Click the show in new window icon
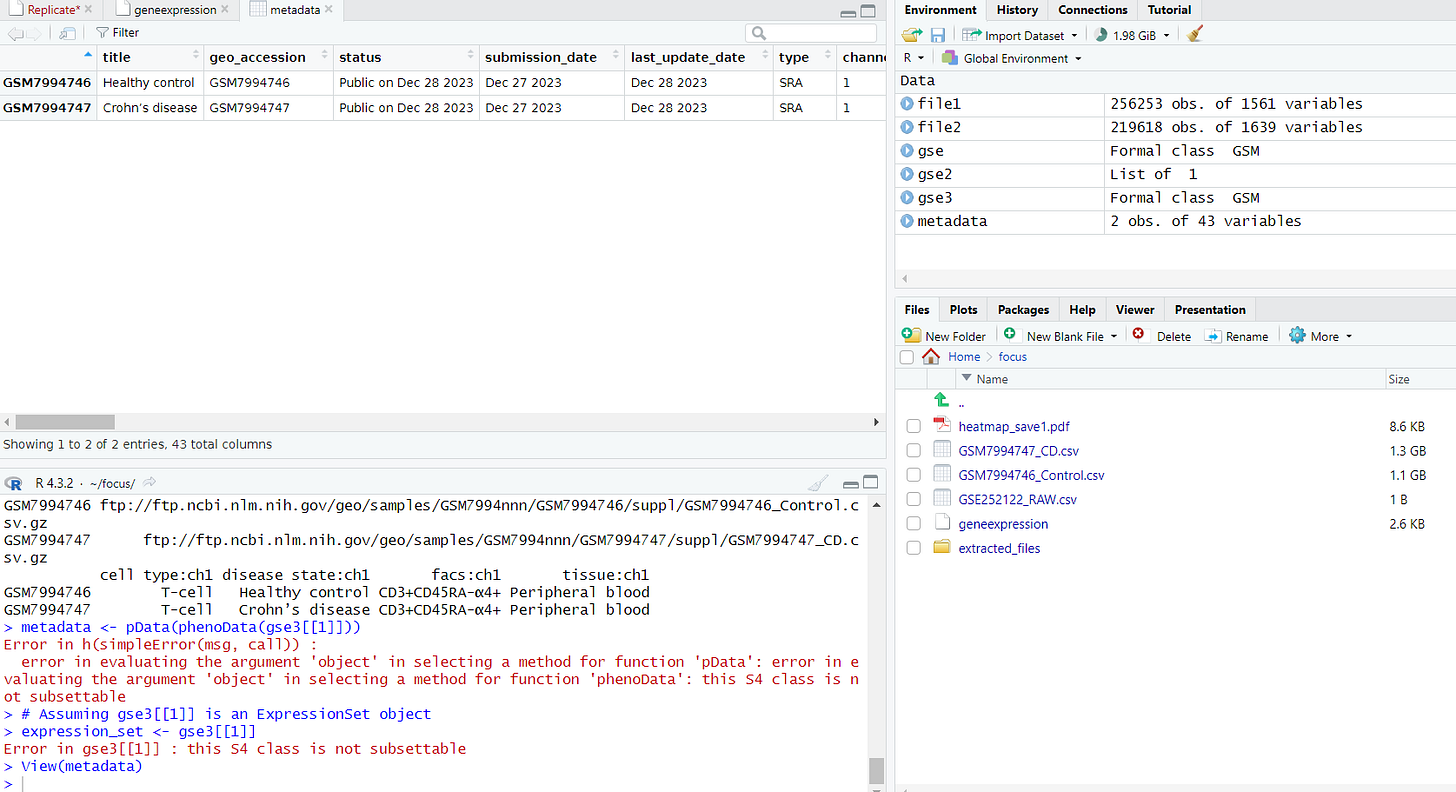Screen dimensions: 1456x792 68,33
